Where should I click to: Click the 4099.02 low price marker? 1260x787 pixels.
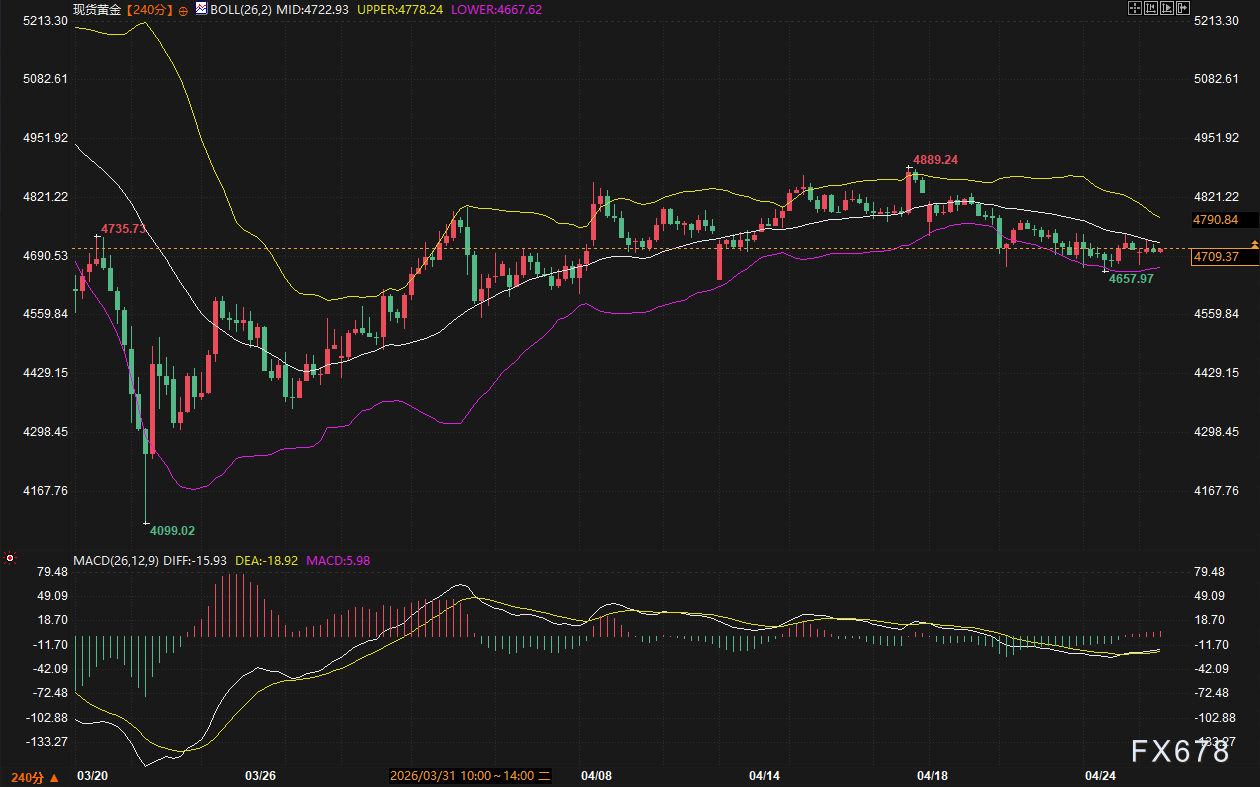[x=173, y=530]
